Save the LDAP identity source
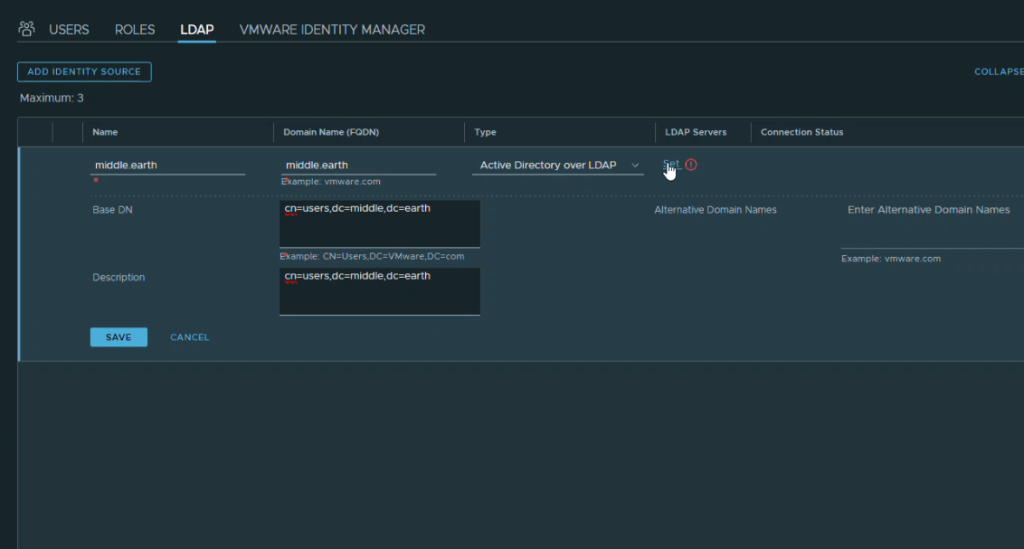 tap(118, 337)
